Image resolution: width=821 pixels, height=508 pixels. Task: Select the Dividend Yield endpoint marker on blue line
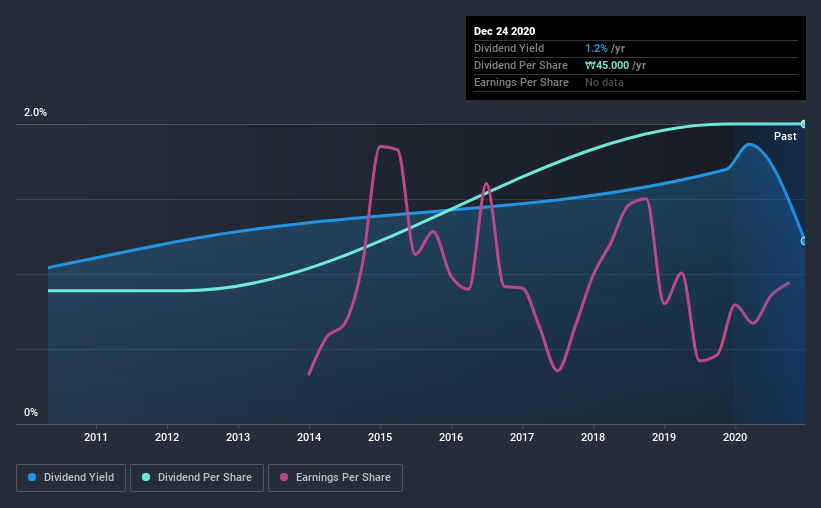(x=803, y=241)
